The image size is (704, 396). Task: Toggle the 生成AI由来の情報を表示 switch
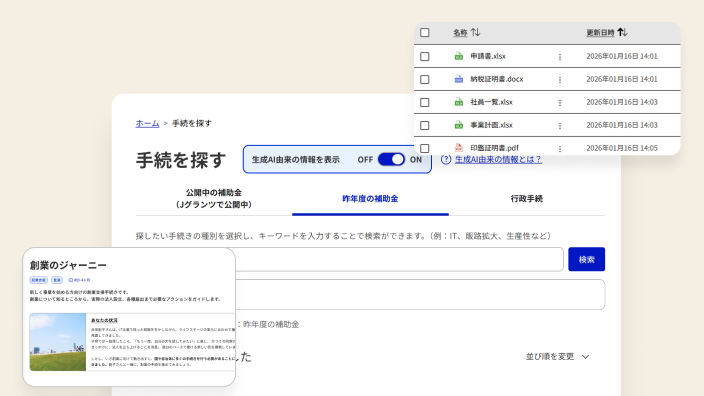391,159
